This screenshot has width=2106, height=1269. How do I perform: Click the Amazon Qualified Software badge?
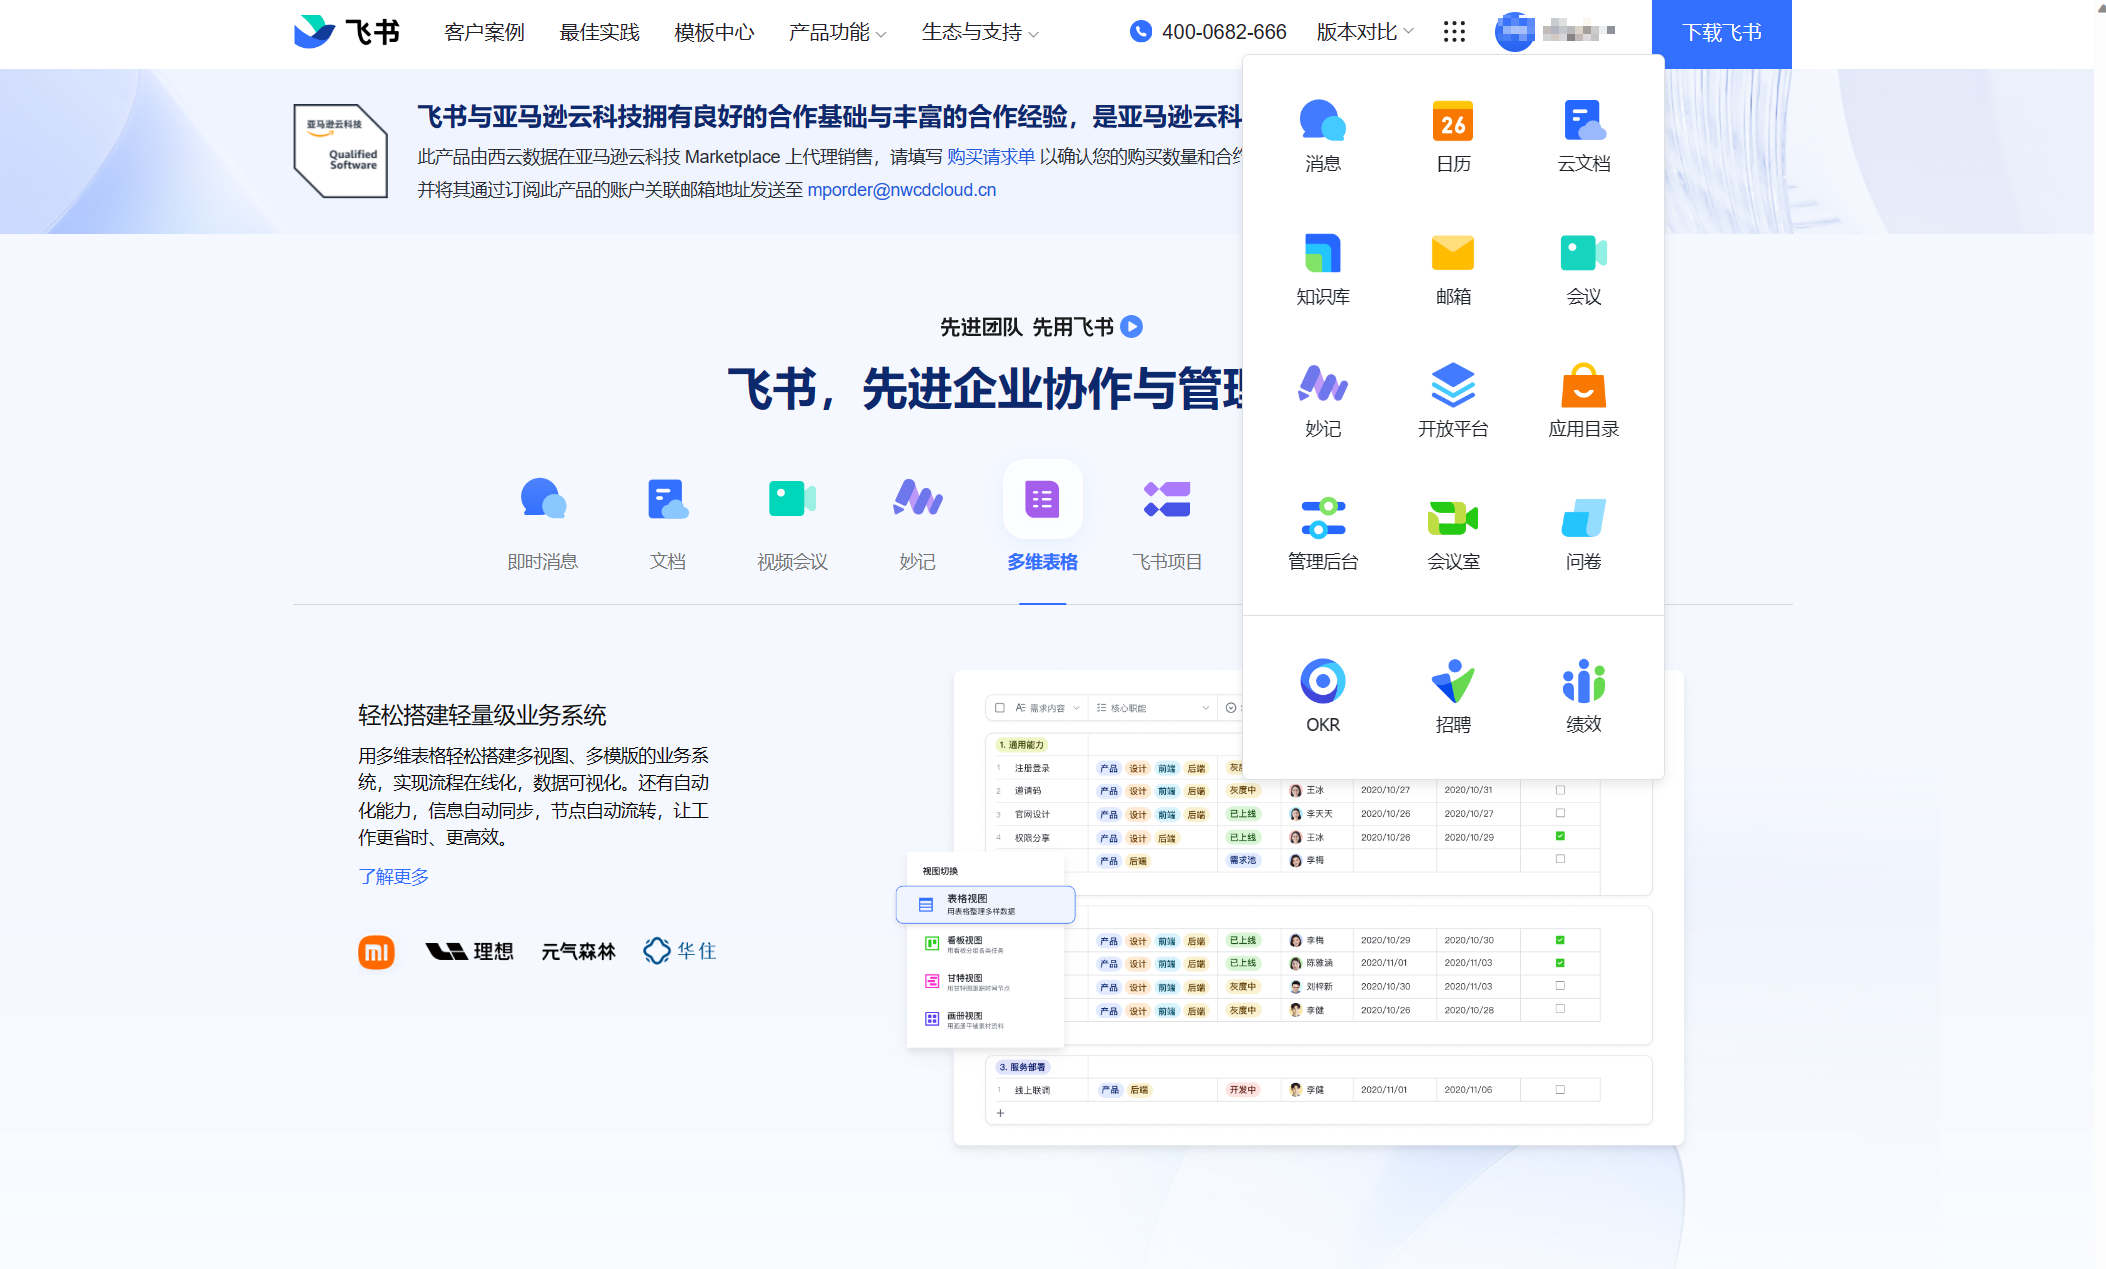340,150
